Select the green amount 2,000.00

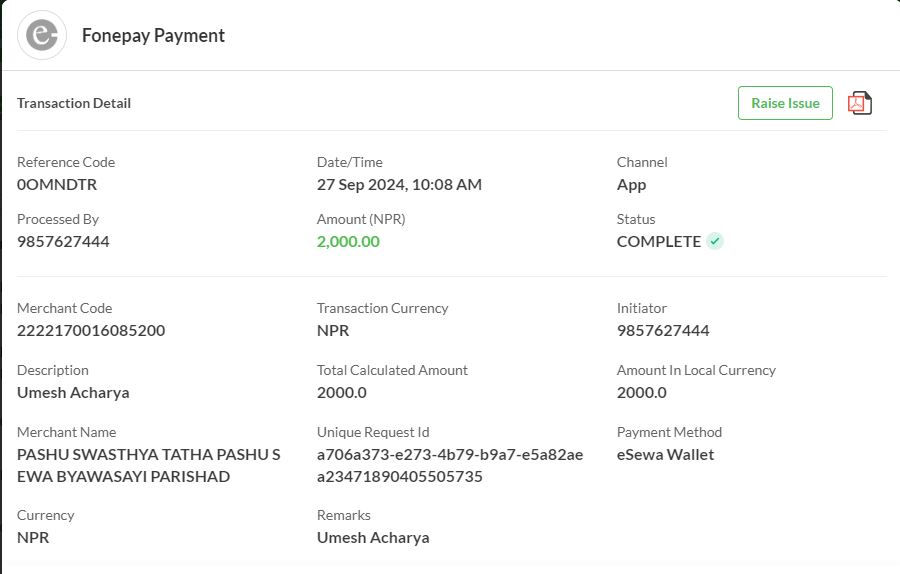point(348,242)
